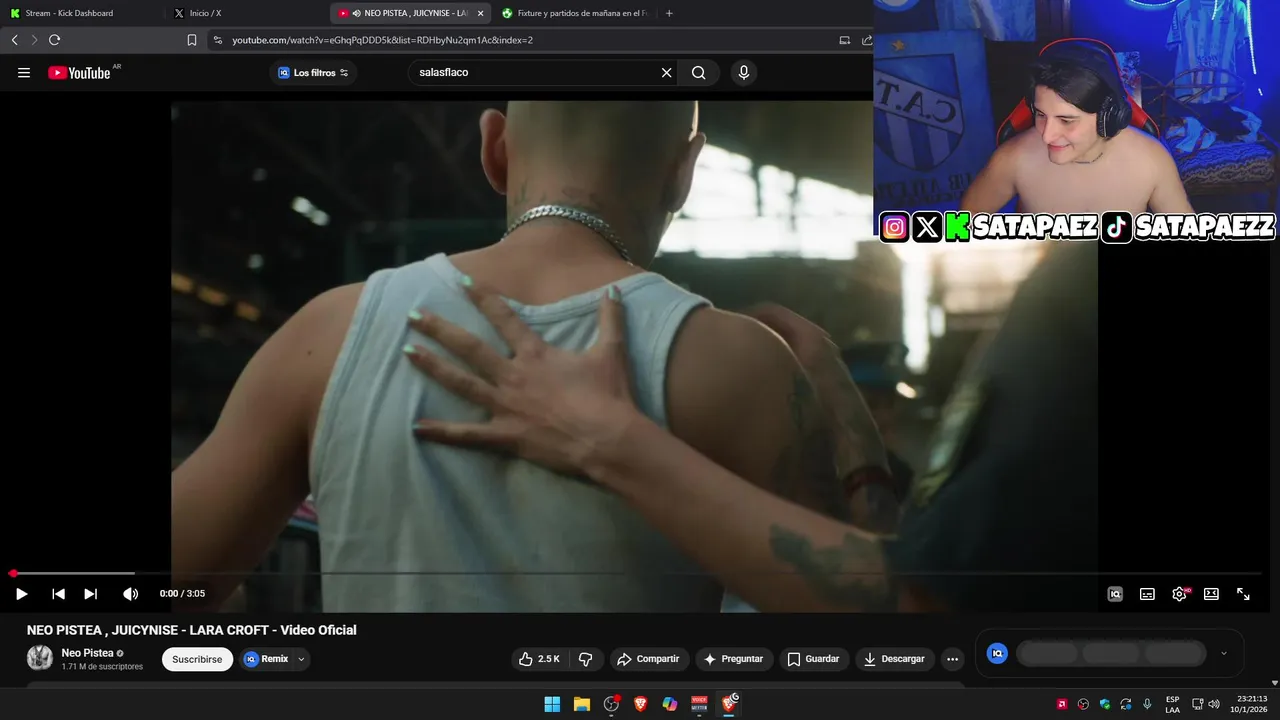Open taskbar volume icon

(1213, 704)
